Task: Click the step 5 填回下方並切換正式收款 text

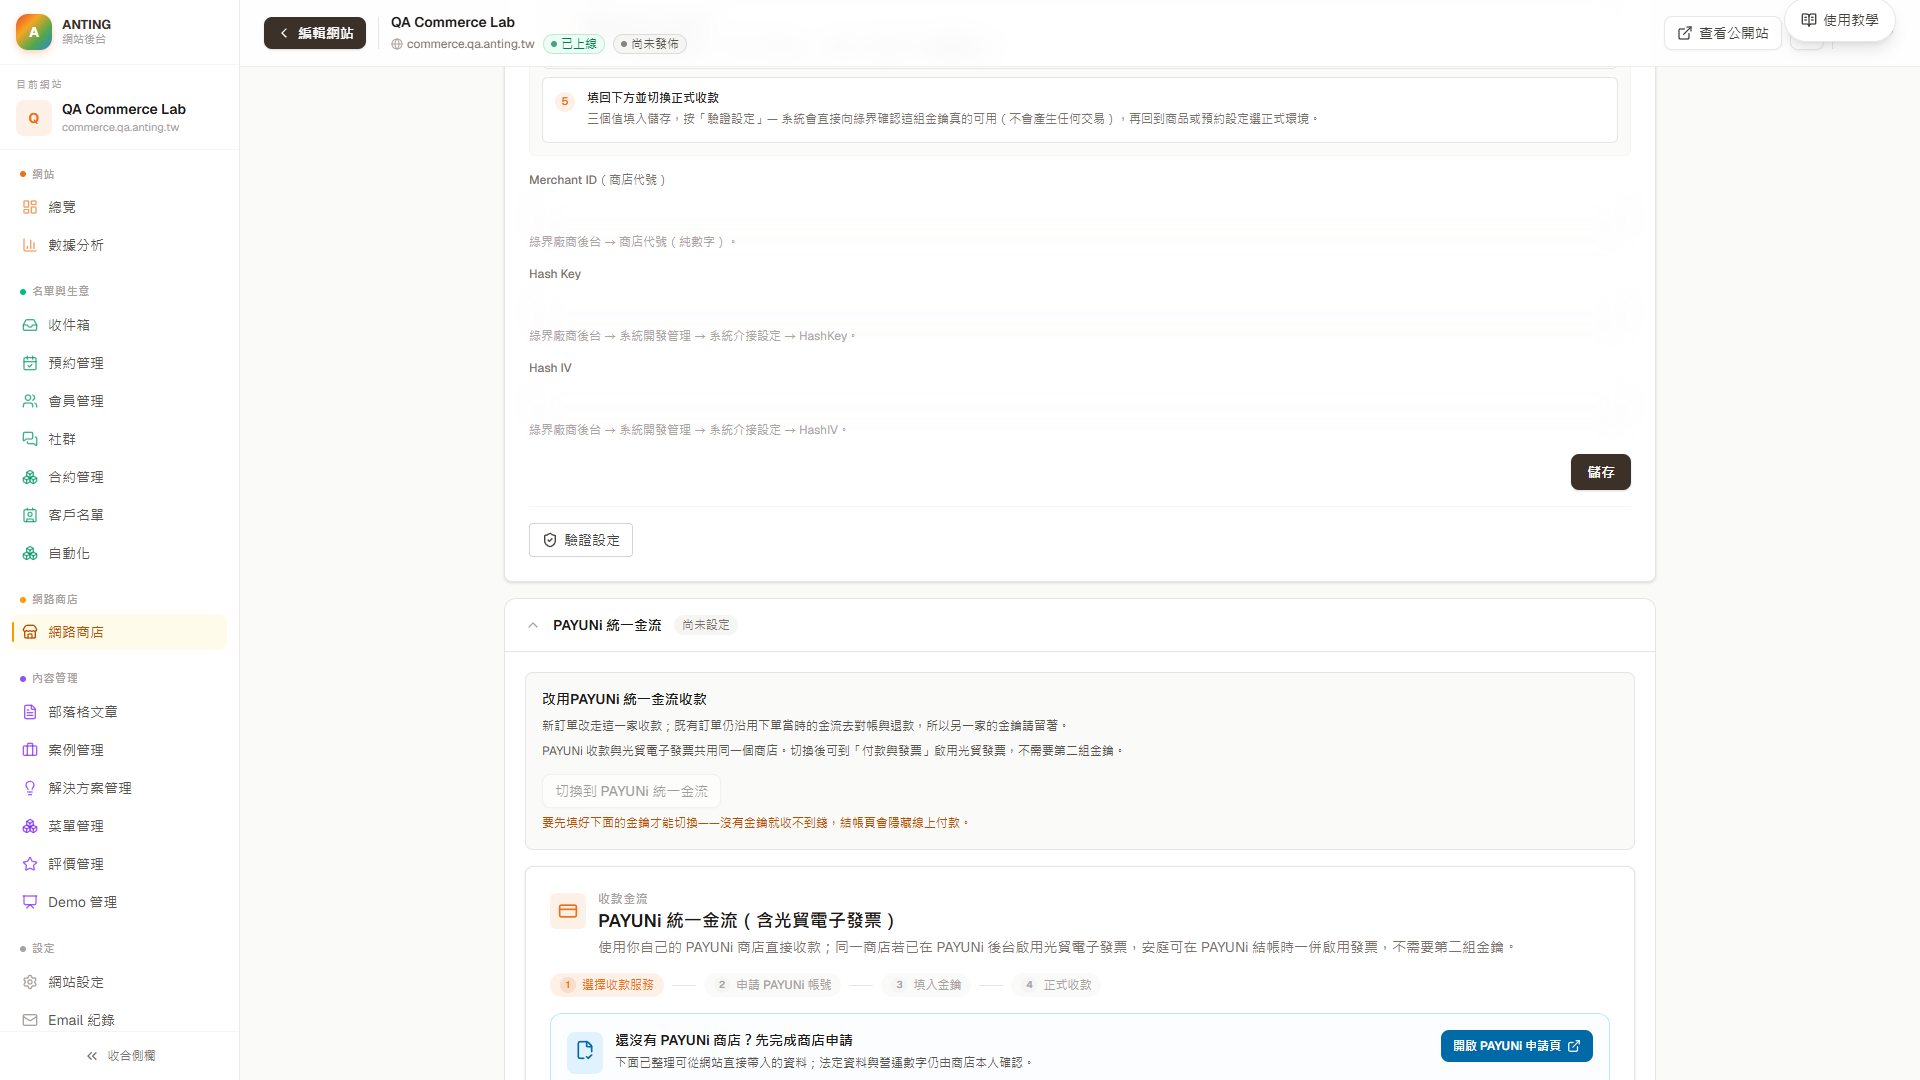Action: (x=653, y=98)
